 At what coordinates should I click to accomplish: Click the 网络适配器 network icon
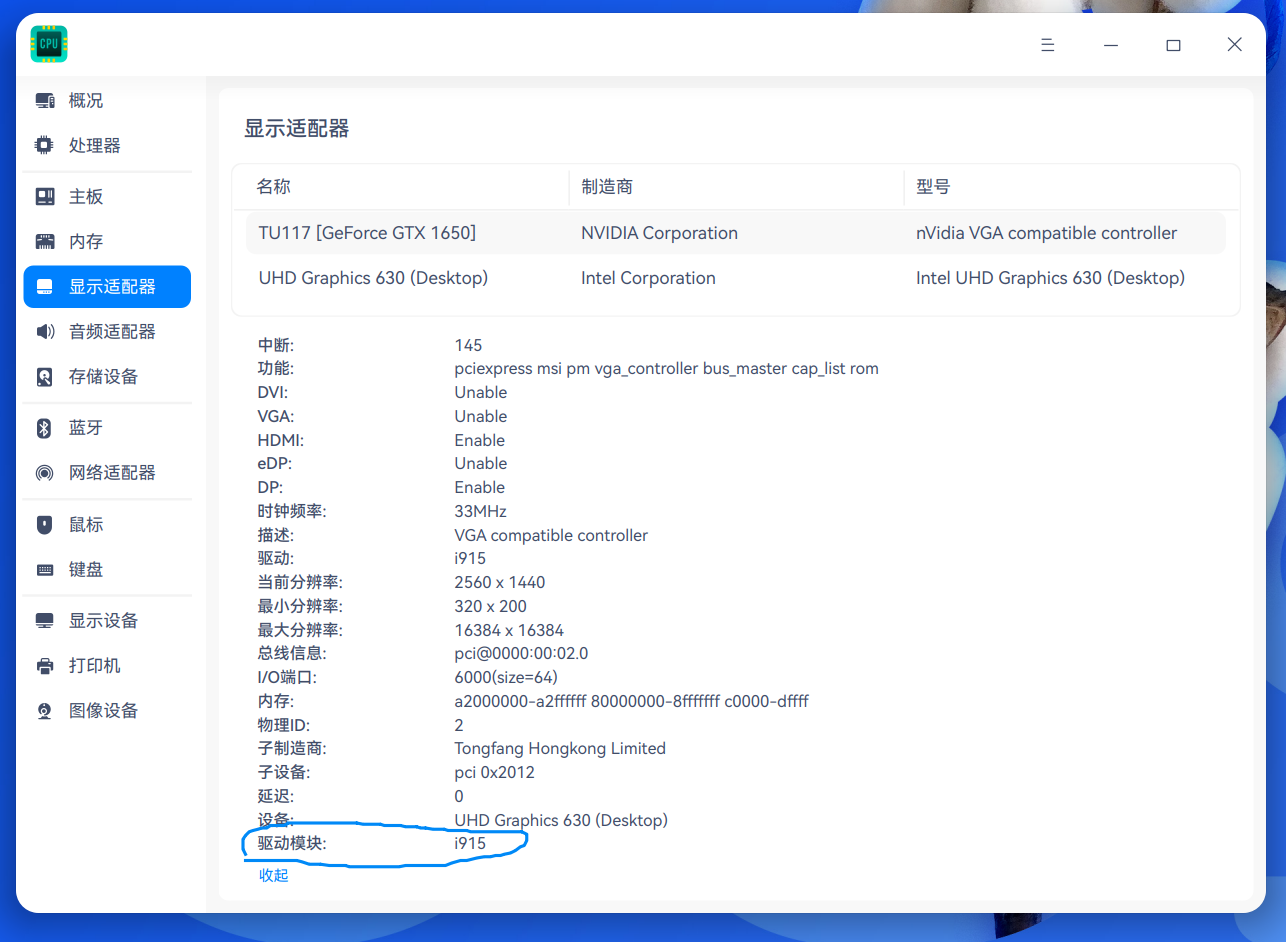pyautogui.click(x=44, y=473)
